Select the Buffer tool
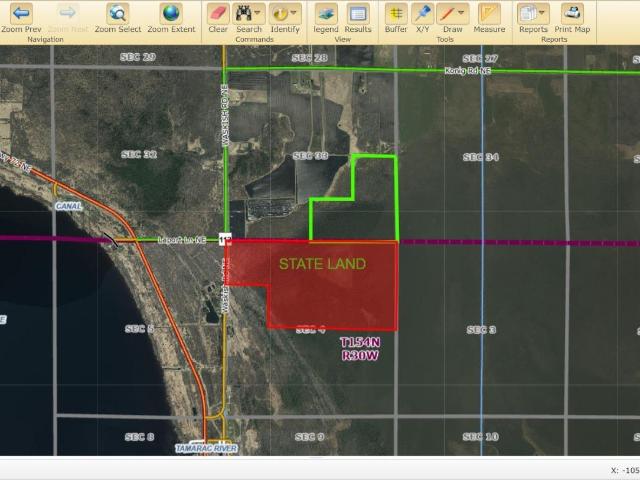The image size is (640, 480). (396, 13)
